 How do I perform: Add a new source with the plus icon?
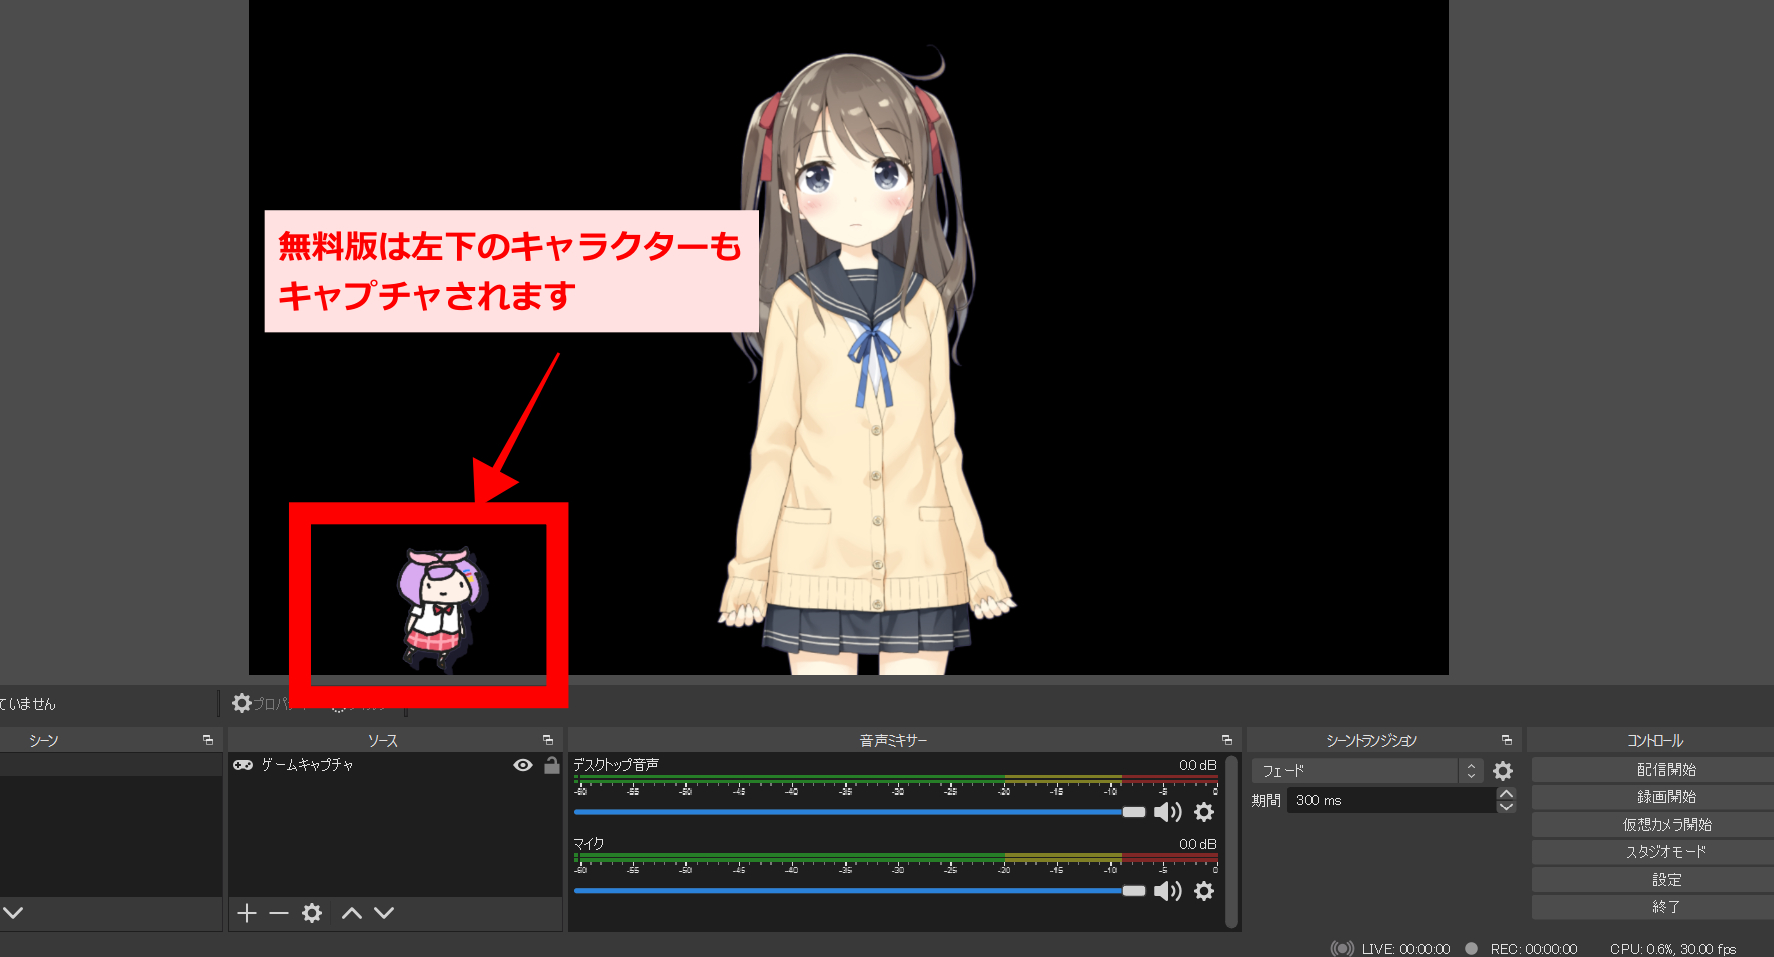click(246, 913)
